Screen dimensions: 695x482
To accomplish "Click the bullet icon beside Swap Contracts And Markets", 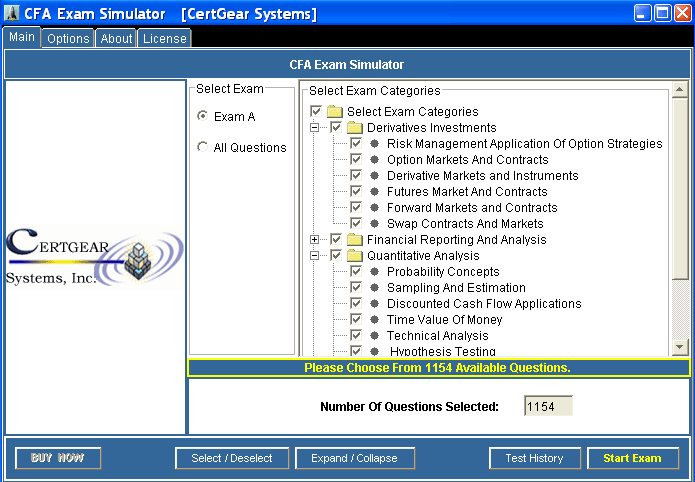I will tap(375, 223).
